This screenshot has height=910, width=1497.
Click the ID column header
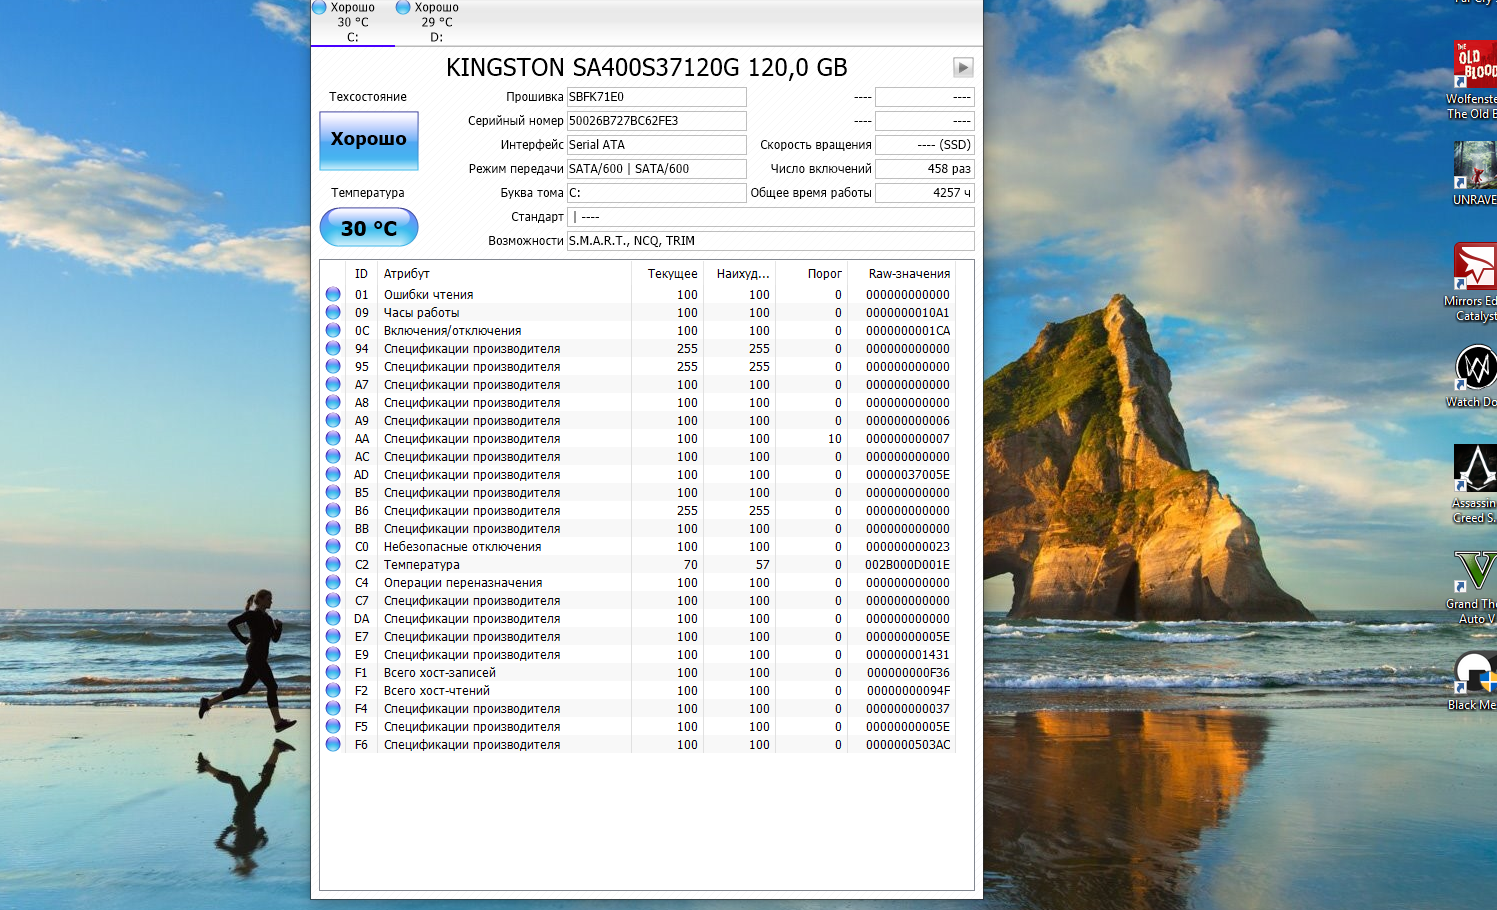(361, 274)
